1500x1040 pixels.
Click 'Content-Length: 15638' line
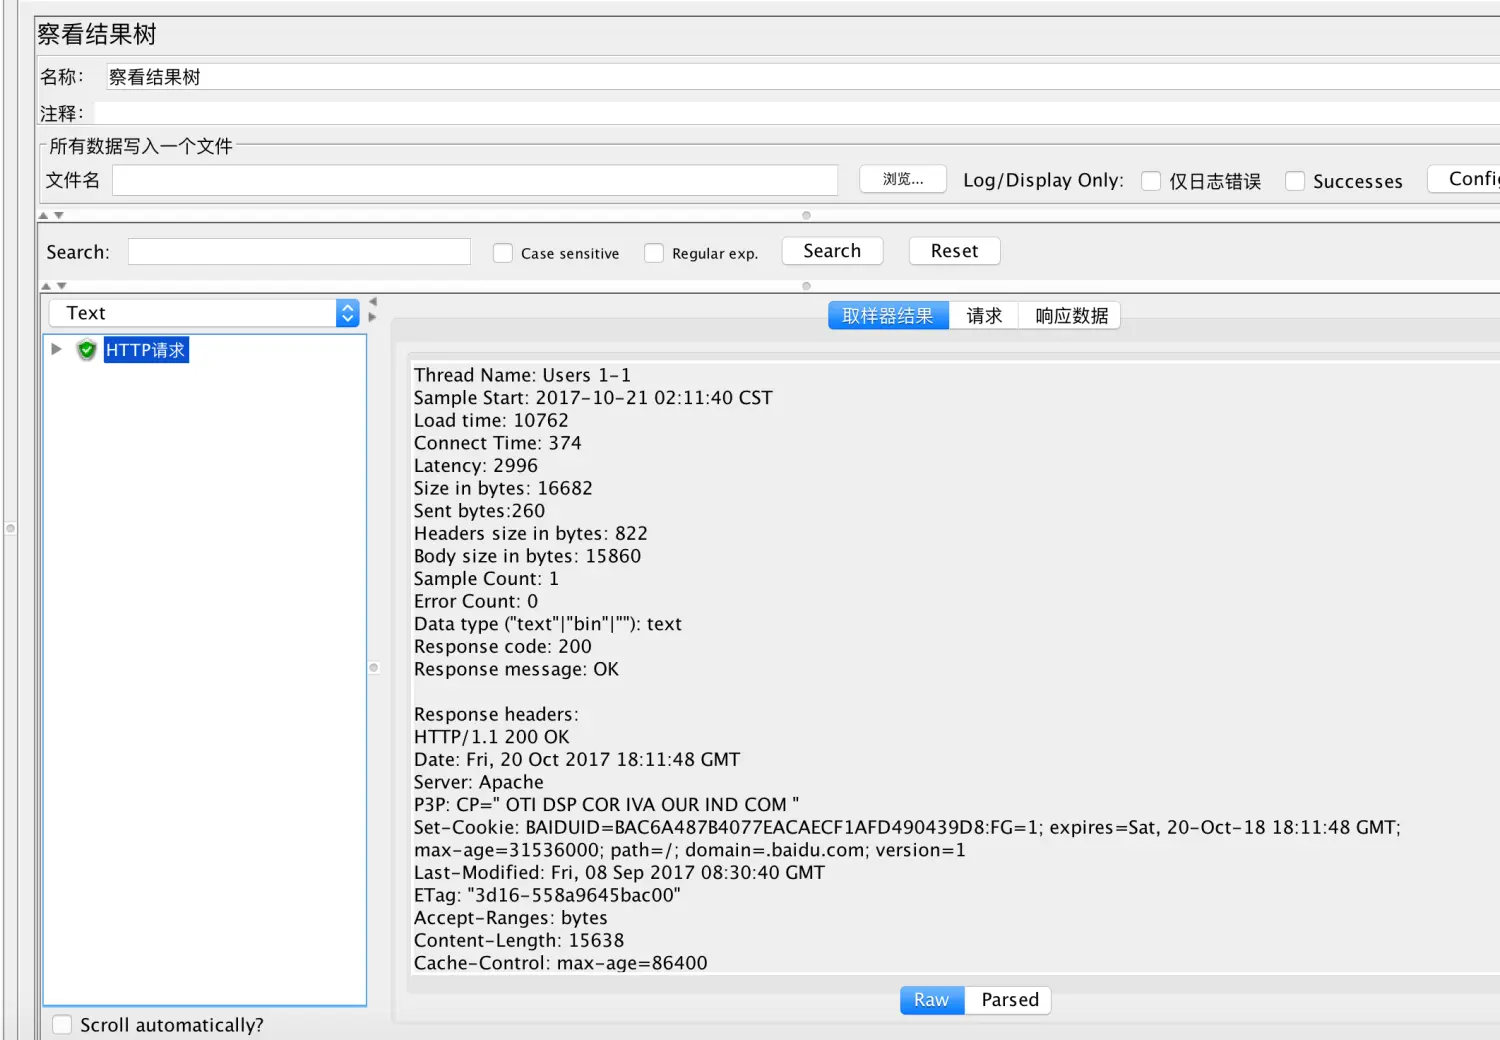(x=519, y=941)
